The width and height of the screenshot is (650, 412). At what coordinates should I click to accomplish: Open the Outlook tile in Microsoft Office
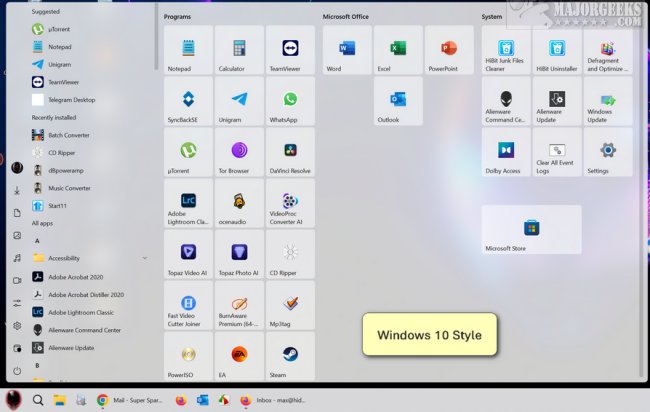point(398,101)
